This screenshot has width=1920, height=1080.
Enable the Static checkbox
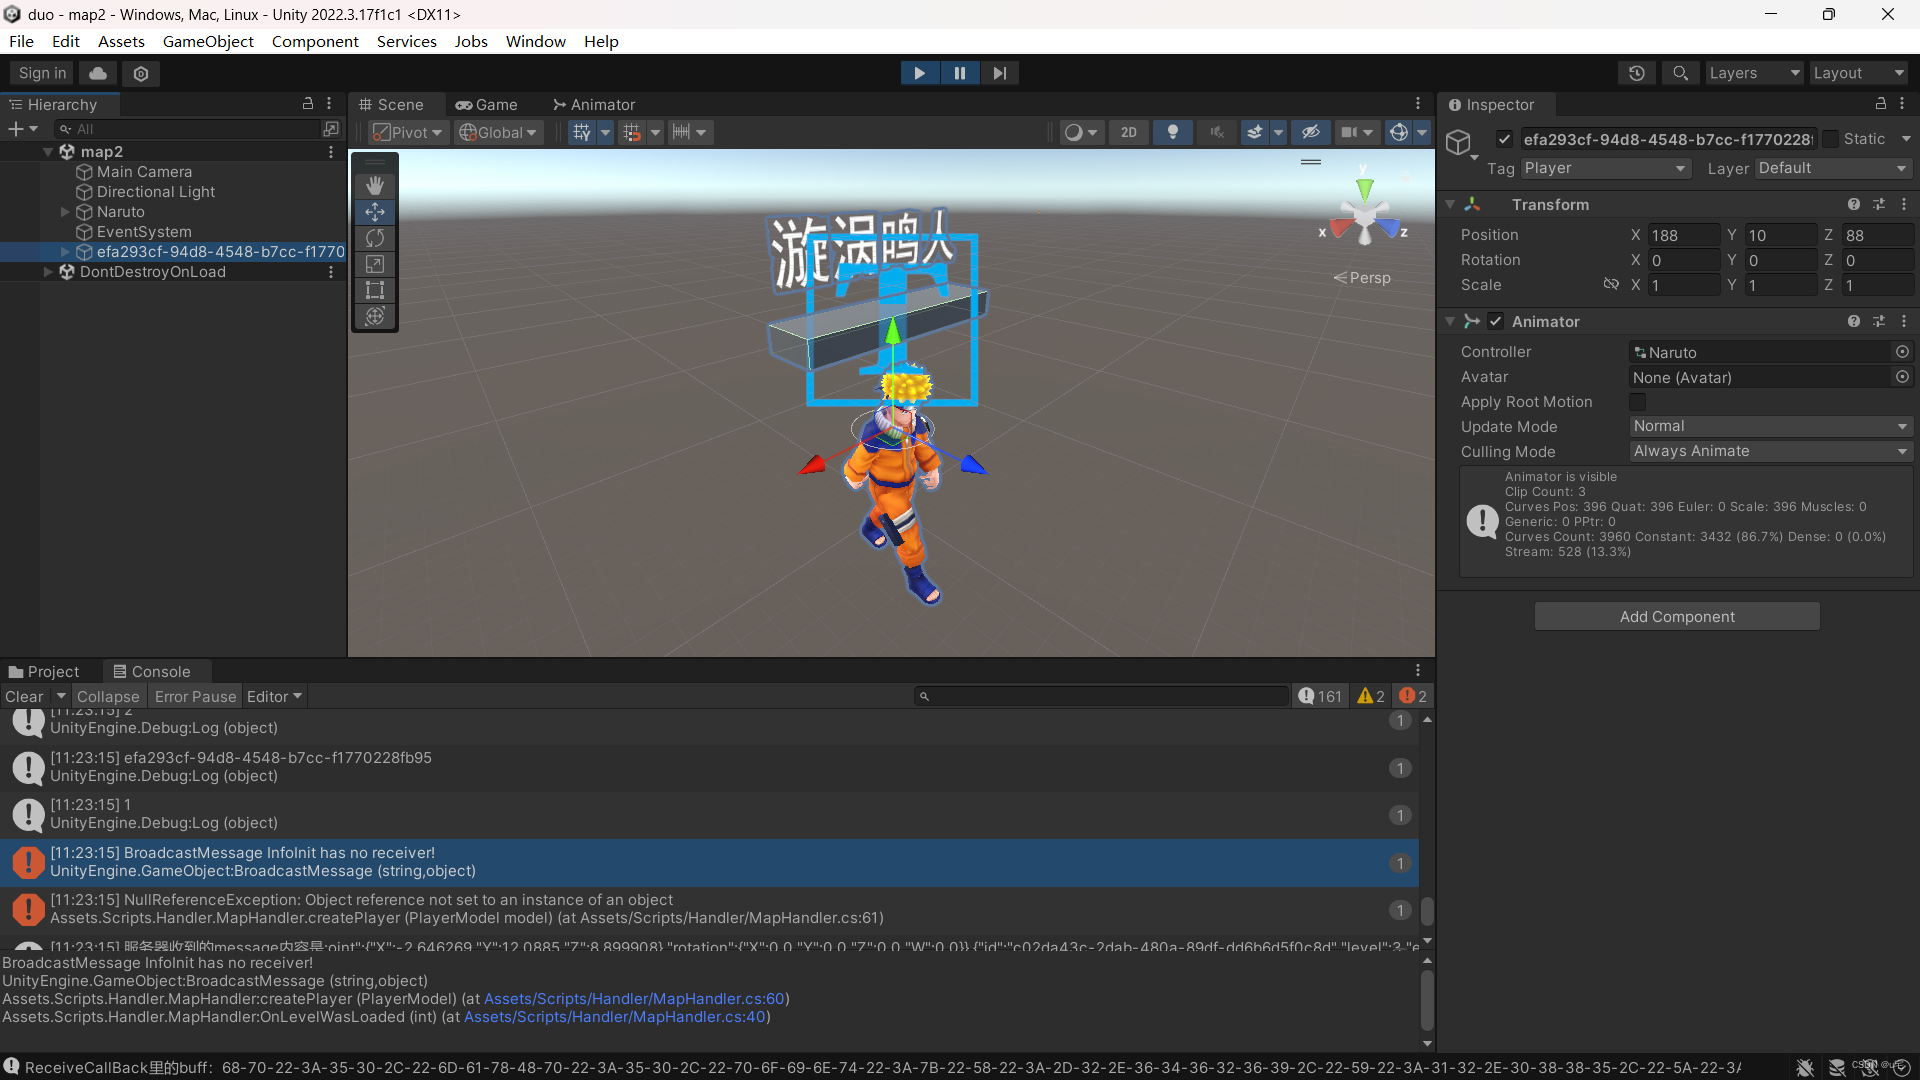click(1830, 139)
